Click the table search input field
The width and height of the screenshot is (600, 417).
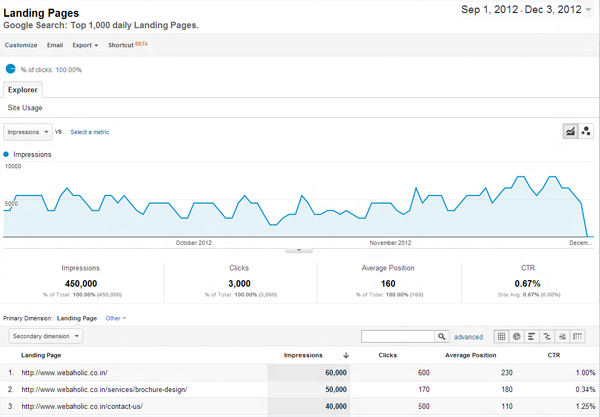398,337
